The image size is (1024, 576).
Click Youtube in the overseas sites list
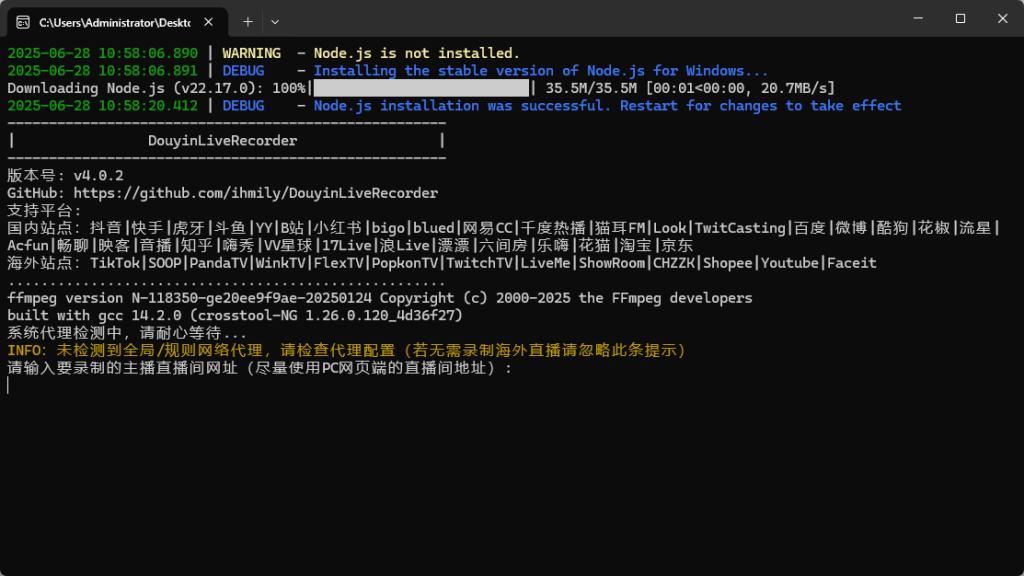tap(790, 263)
